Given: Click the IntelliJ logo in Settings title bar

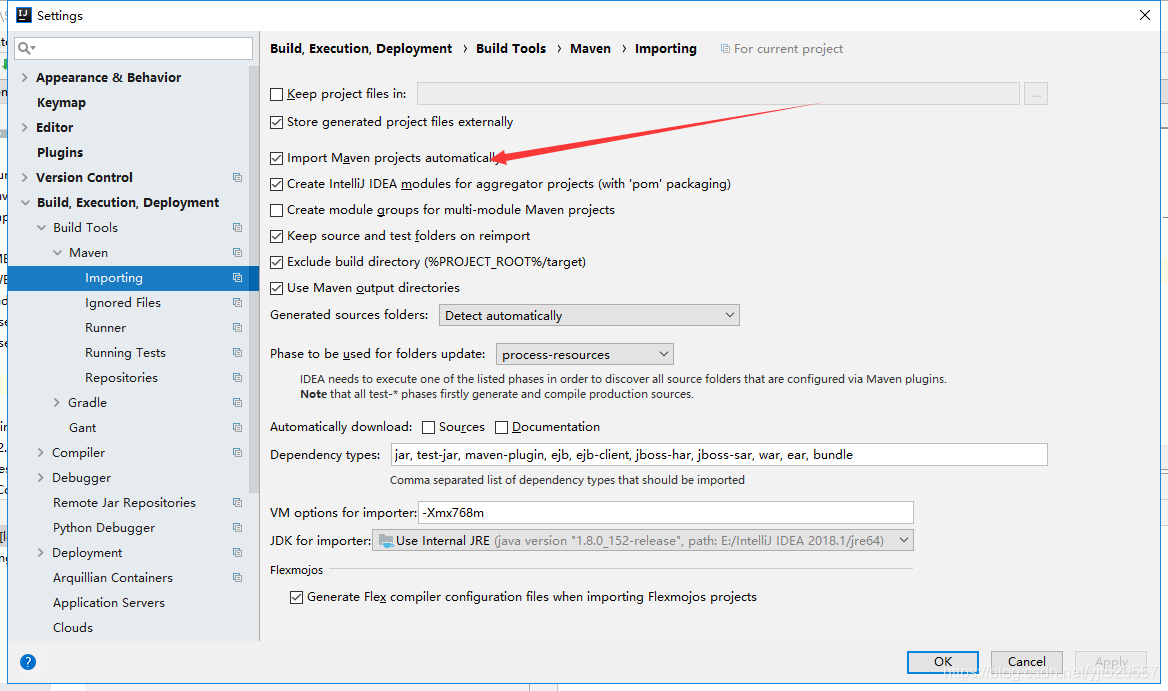Looking at the screenshot, I should [x=24, y=15].
